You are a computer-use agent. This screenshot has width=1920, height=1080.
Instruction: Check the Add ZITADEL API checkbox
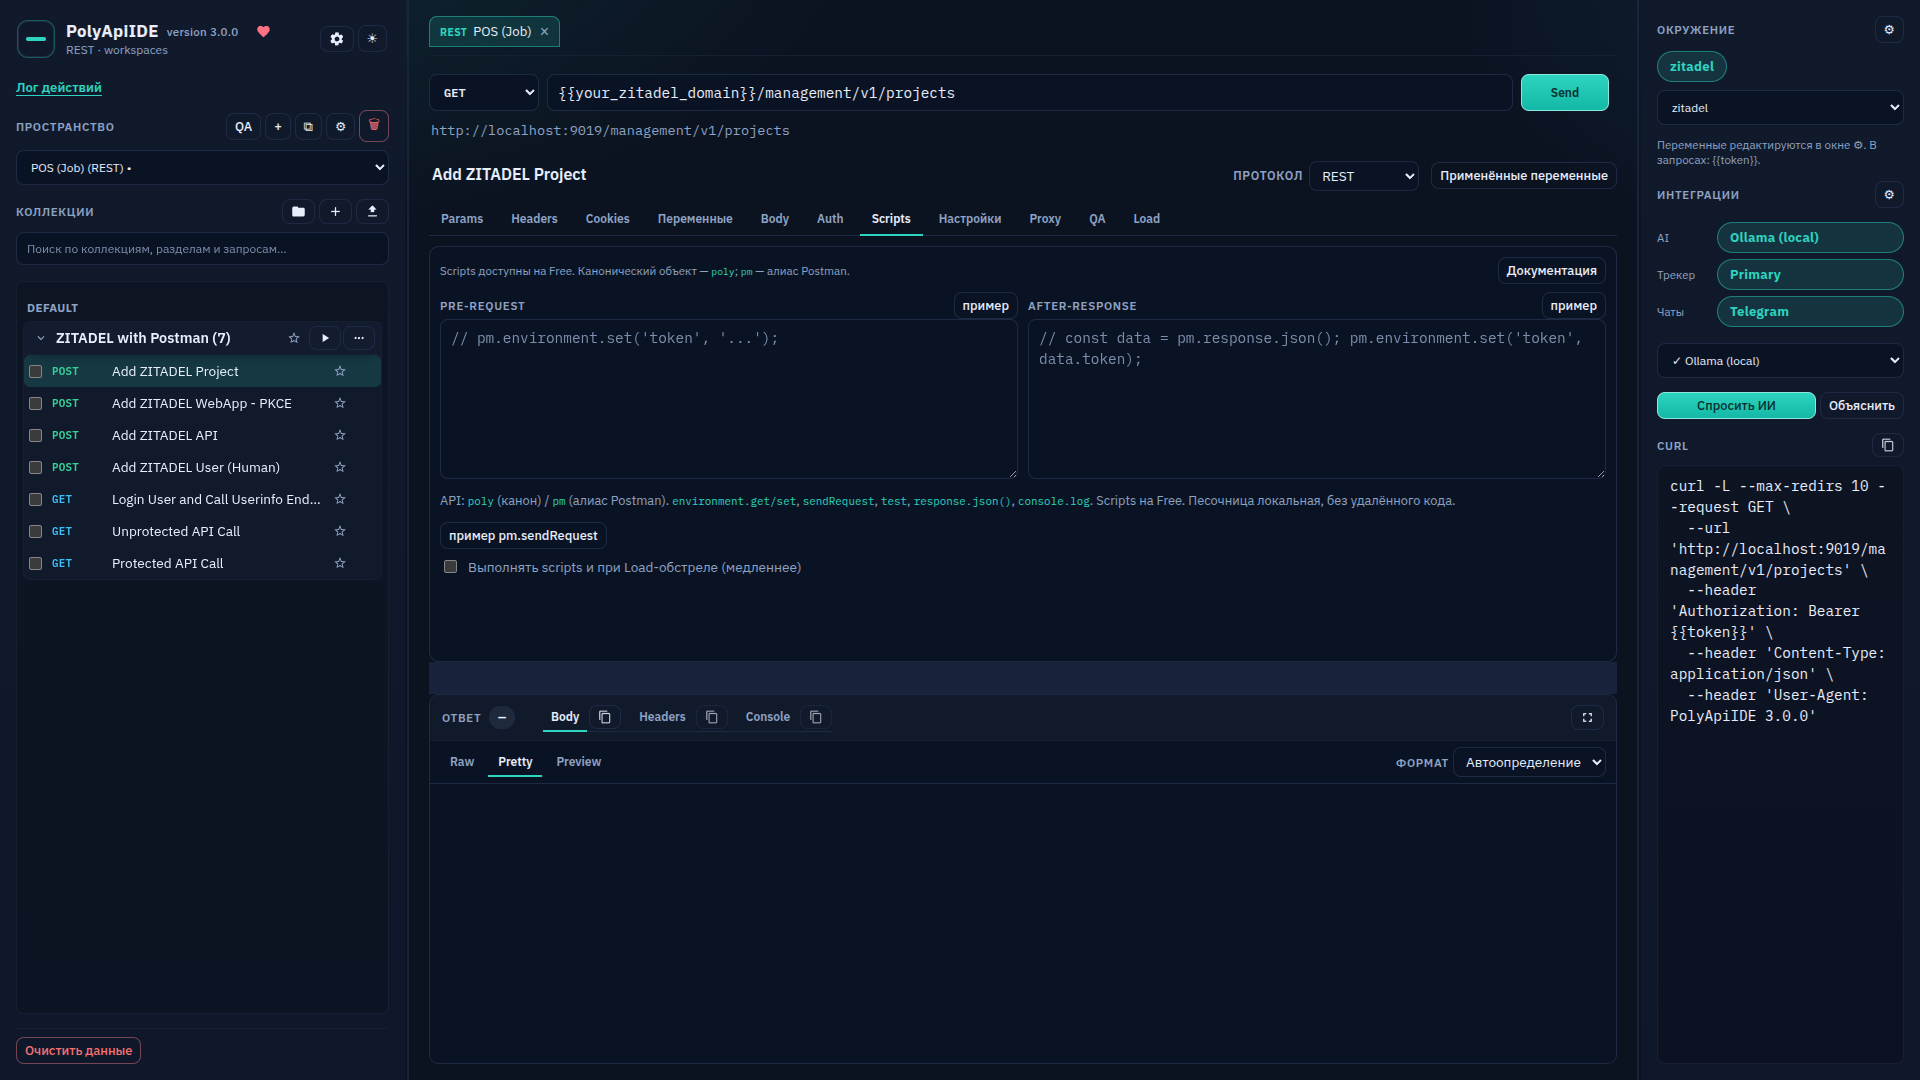coord(36,435)
